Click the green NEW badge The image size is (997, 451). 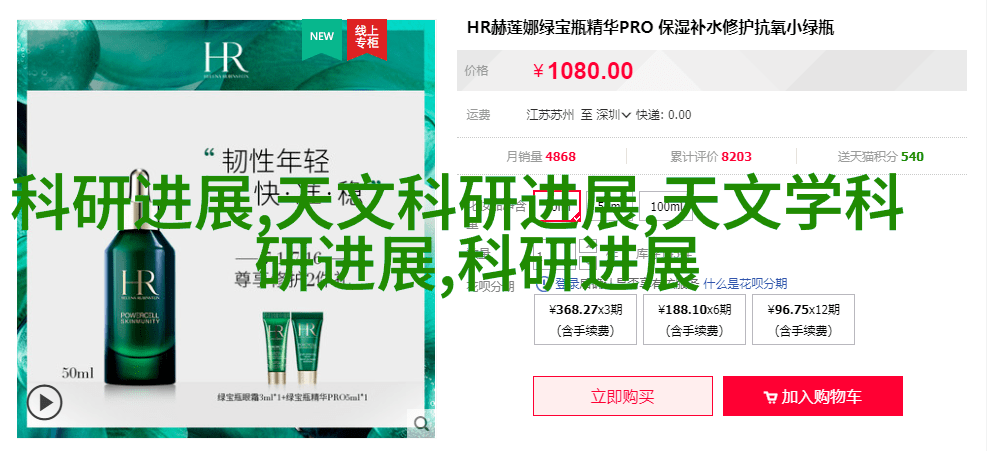pos(322,38)
